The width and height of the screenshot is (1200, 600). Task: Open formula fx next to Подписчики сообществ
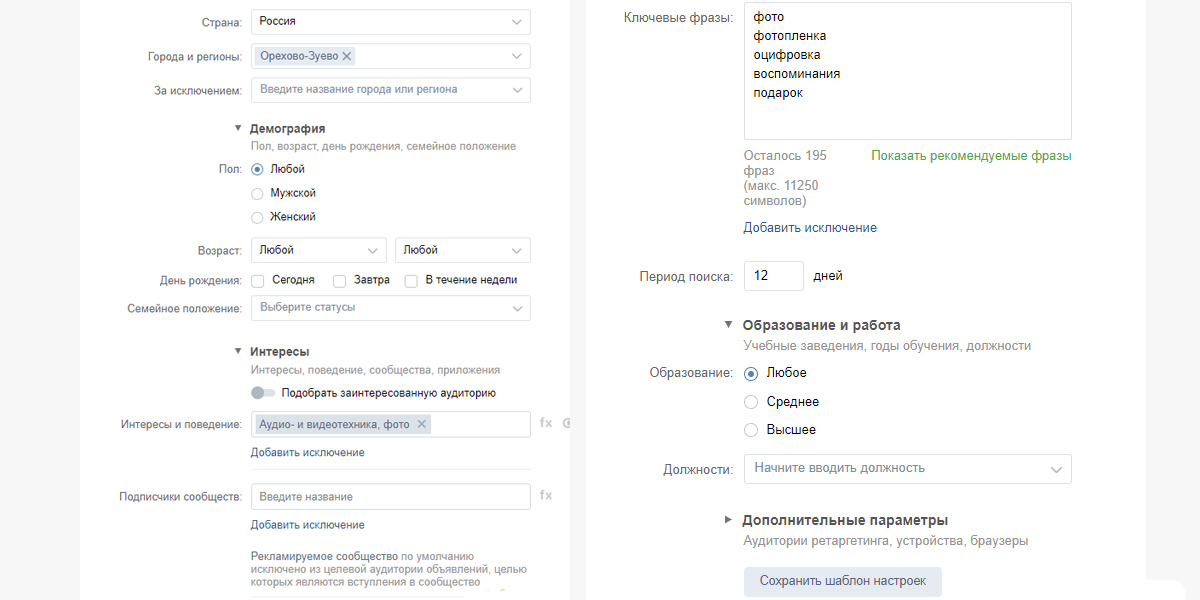546,495
